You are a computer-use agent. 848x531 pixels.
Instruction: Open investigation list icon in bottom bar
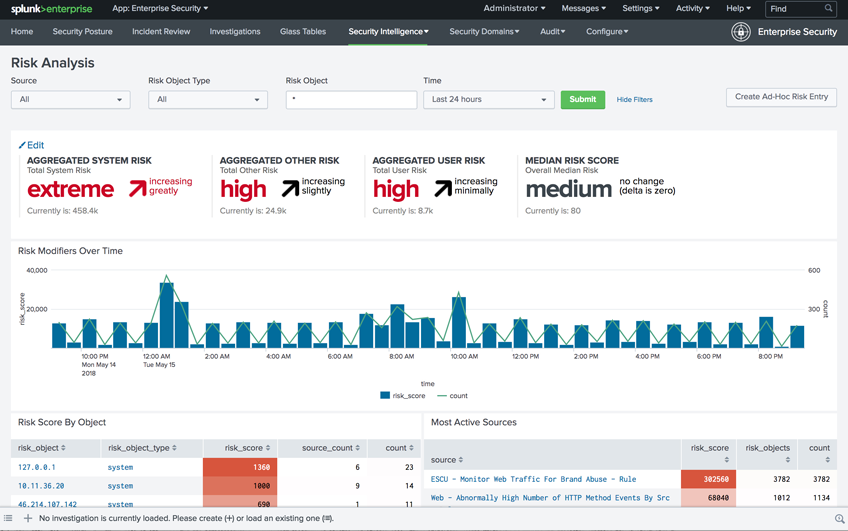[x=9, y=519]
